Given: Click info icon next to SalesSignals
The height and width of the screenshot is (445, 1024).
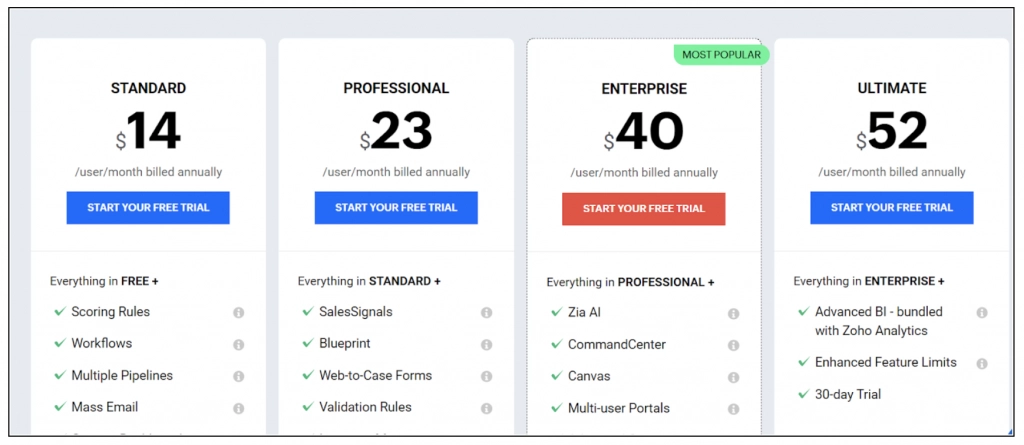Looking at the screenshot, I should pos(486,313).
